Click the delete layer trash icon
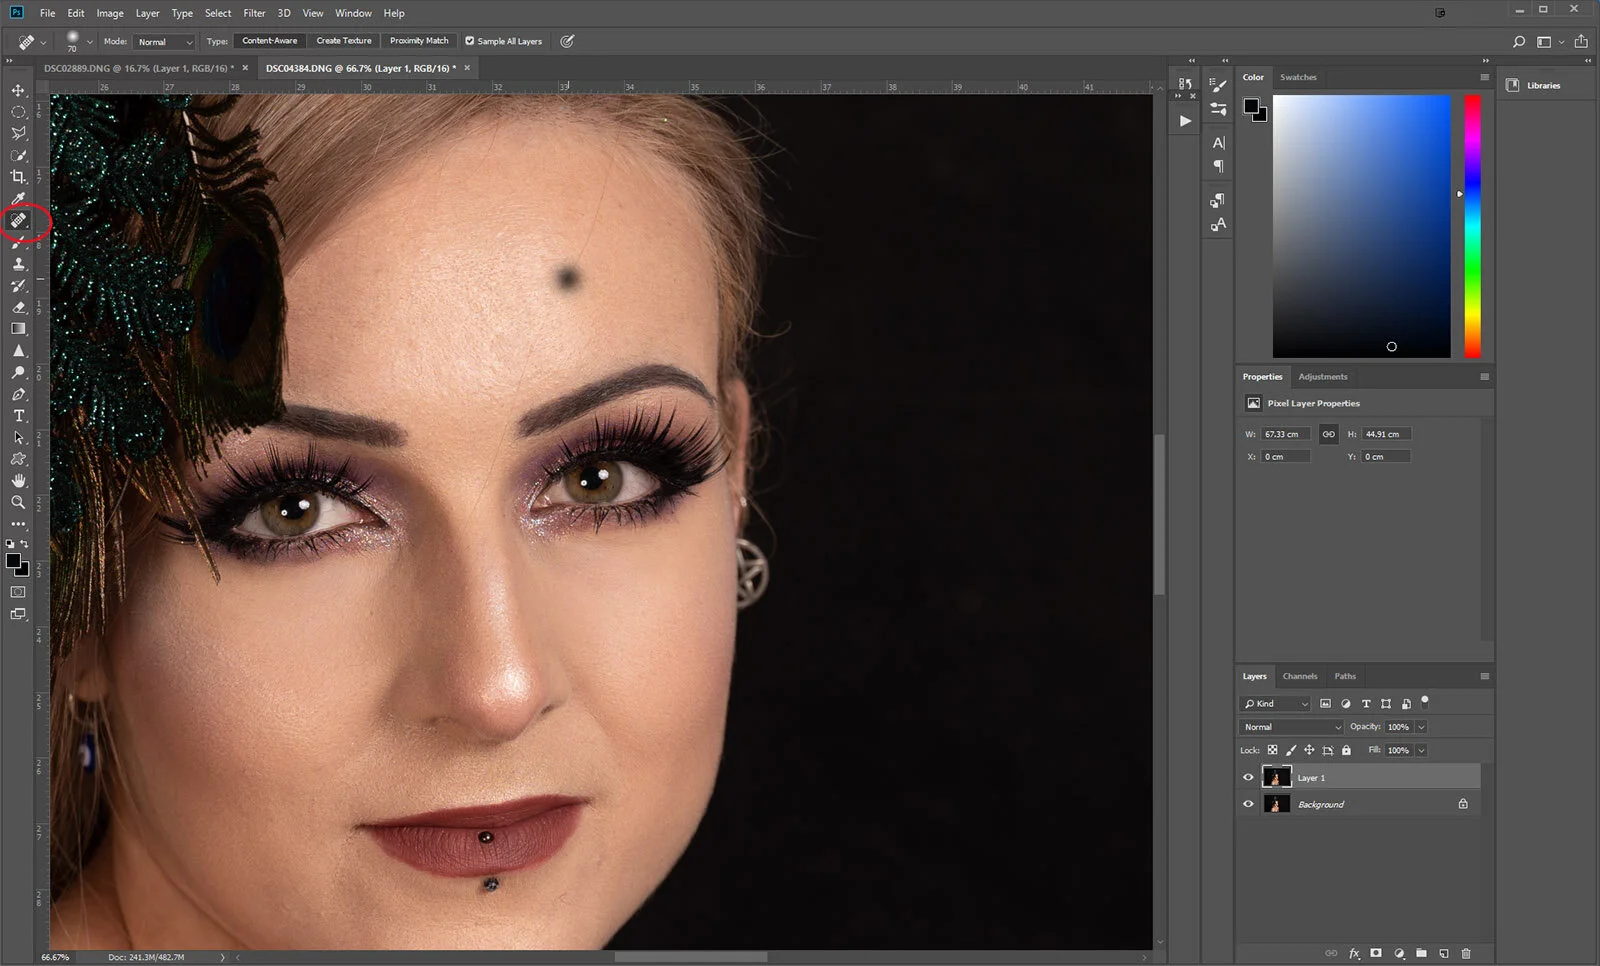 pos(1466,953)
